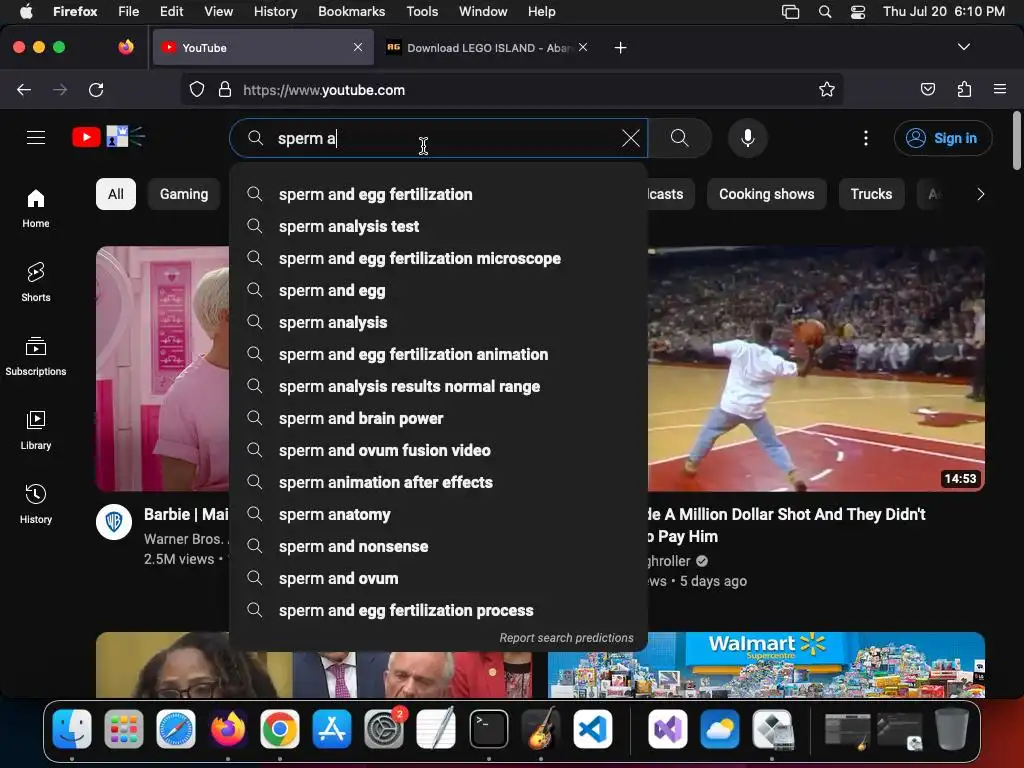Select the Trucks filter chip
This screenshot has width=1024, height=768.
[x=871, y=194]
